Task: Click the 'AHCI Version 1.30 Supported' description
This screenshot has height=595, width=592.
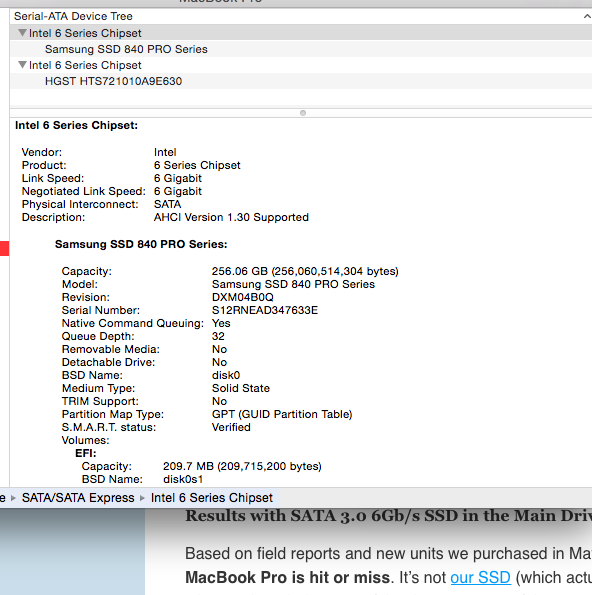Action: pyautogui.click(x=231, y=217)
